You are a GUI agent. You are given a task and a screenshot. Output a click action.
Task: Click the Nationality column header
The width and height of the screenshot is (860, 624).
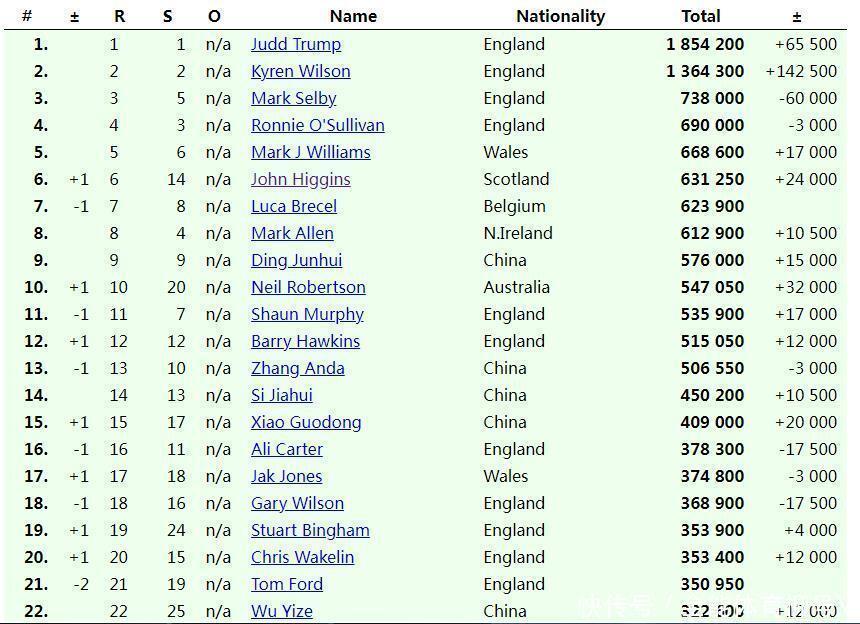[560, 16]
